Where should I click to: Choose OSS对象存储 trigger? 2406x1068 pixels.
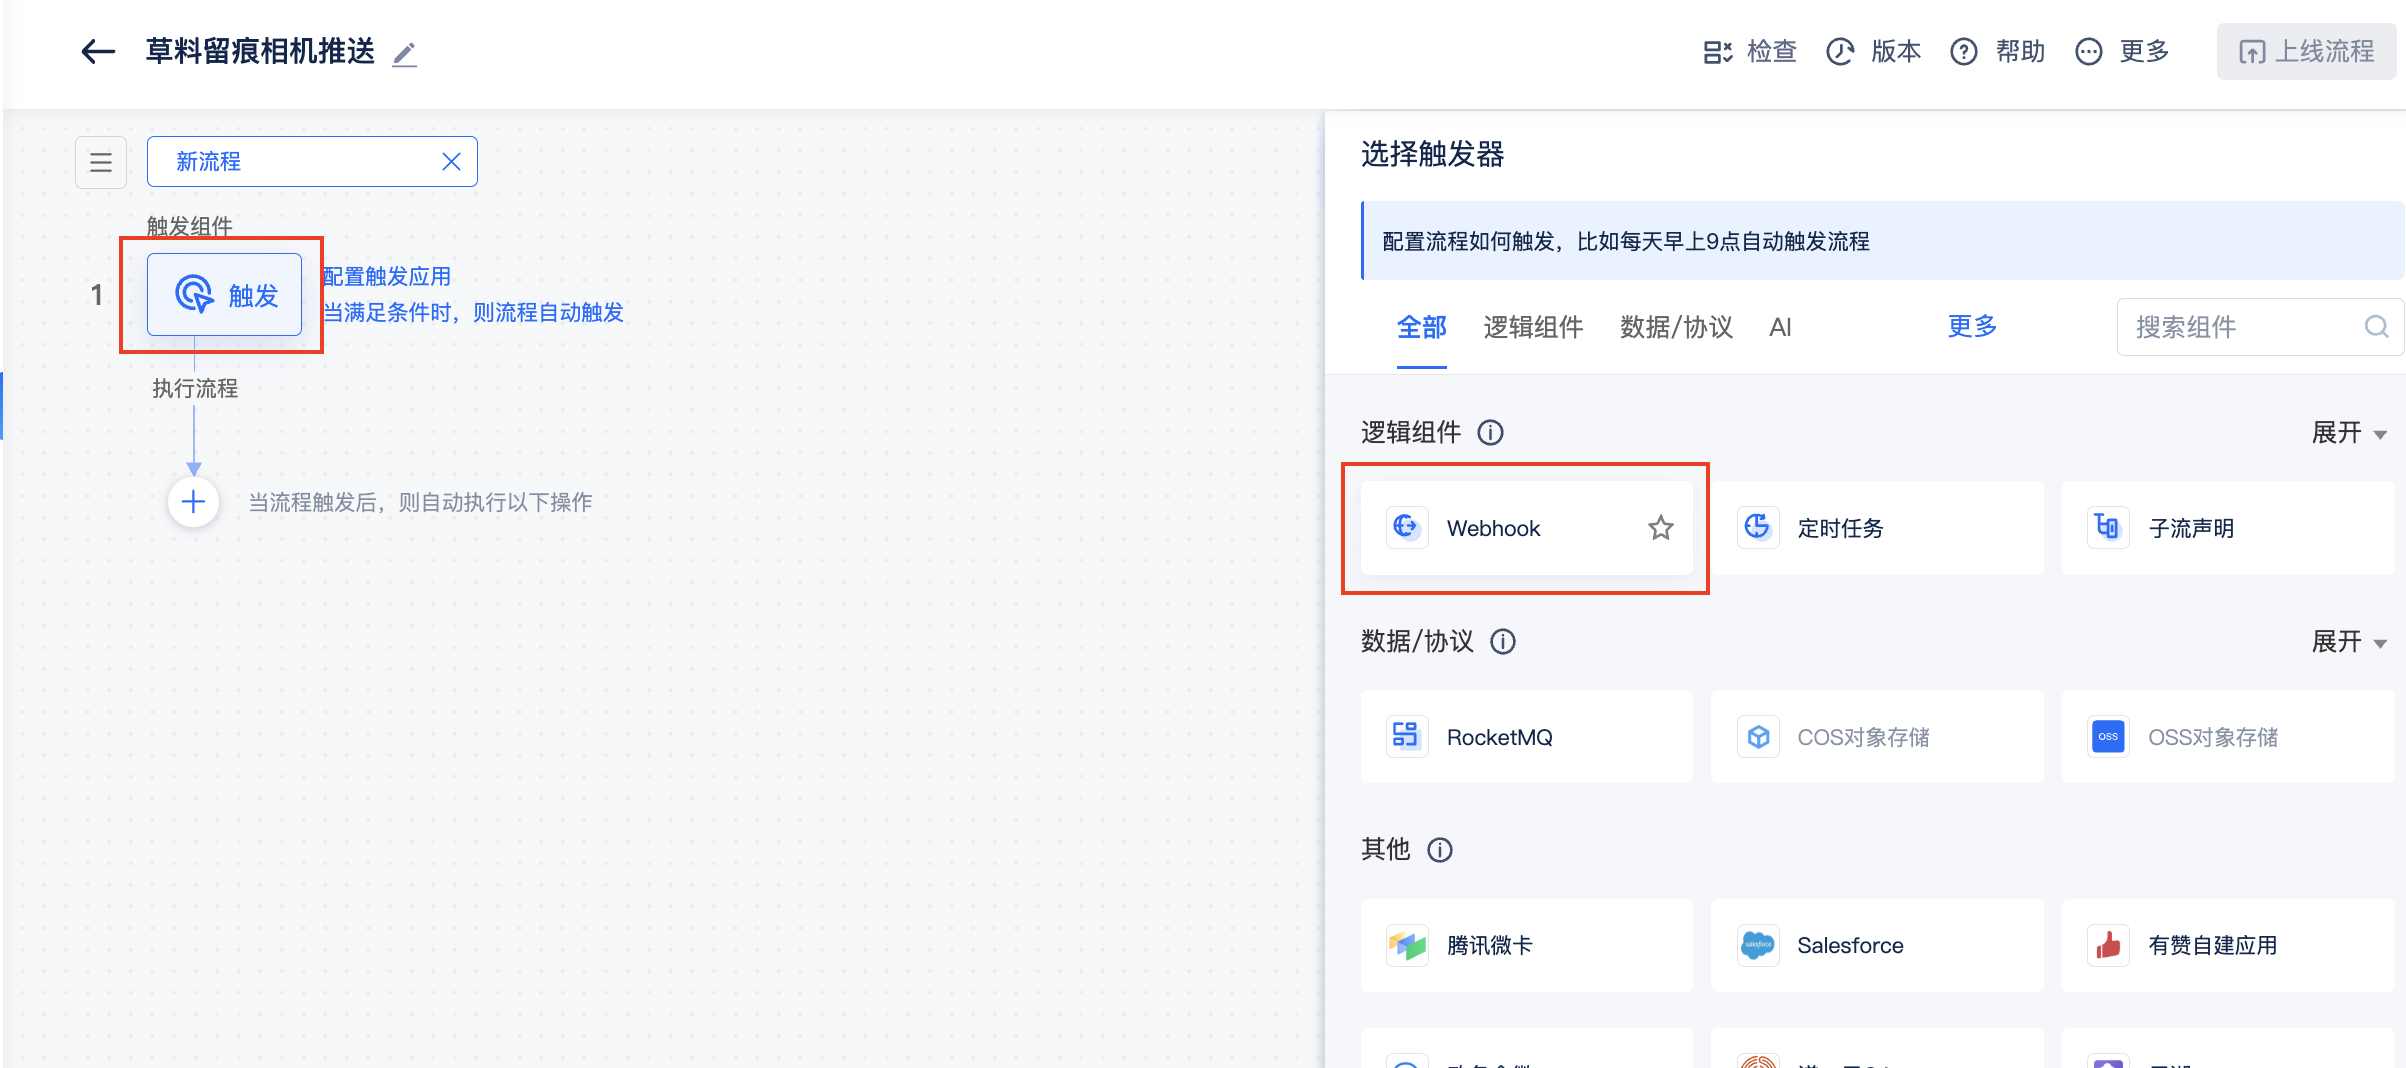pyautogui.click(x=2227, y=737)
